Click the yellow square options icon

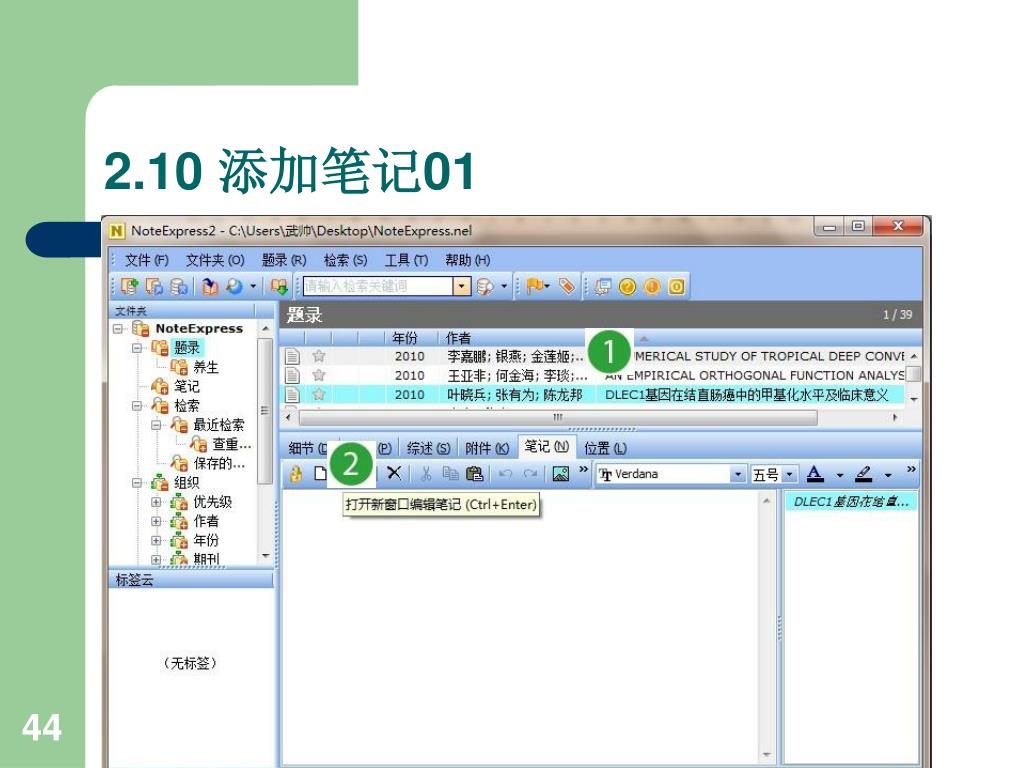click(x=677, y=286)
